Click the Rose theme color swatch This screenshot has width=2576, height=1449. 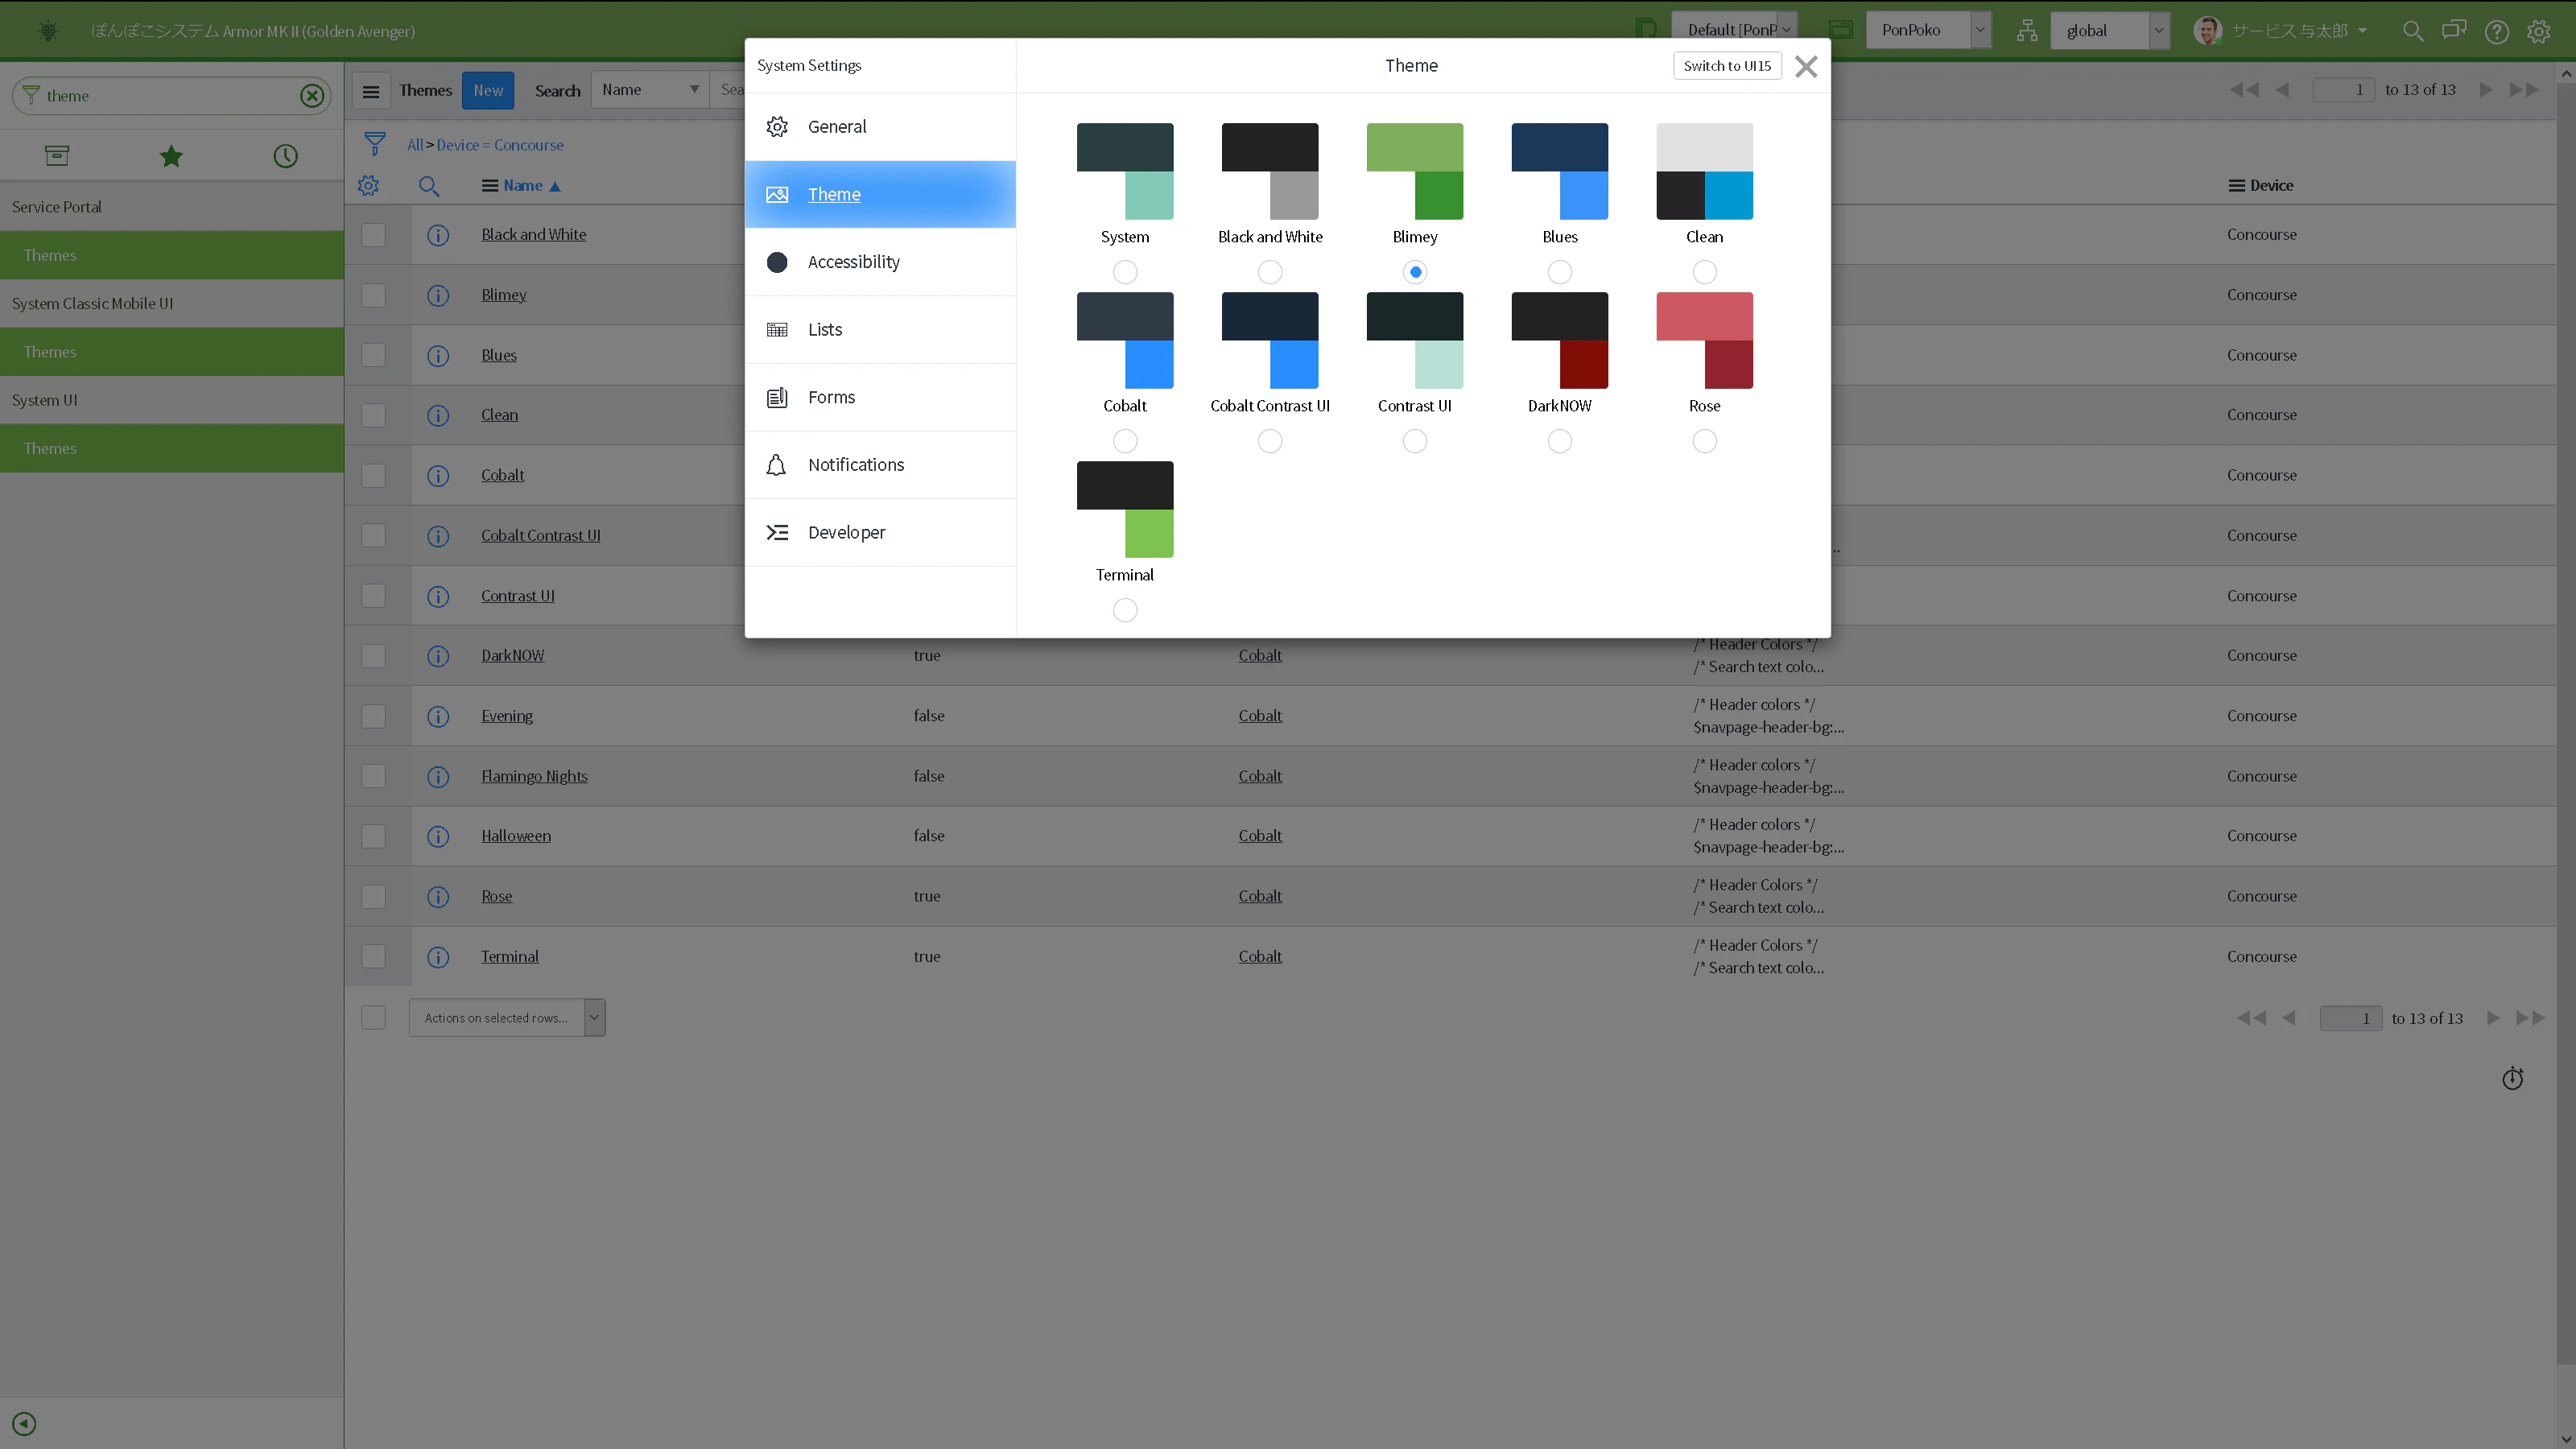coord(1705,341)
